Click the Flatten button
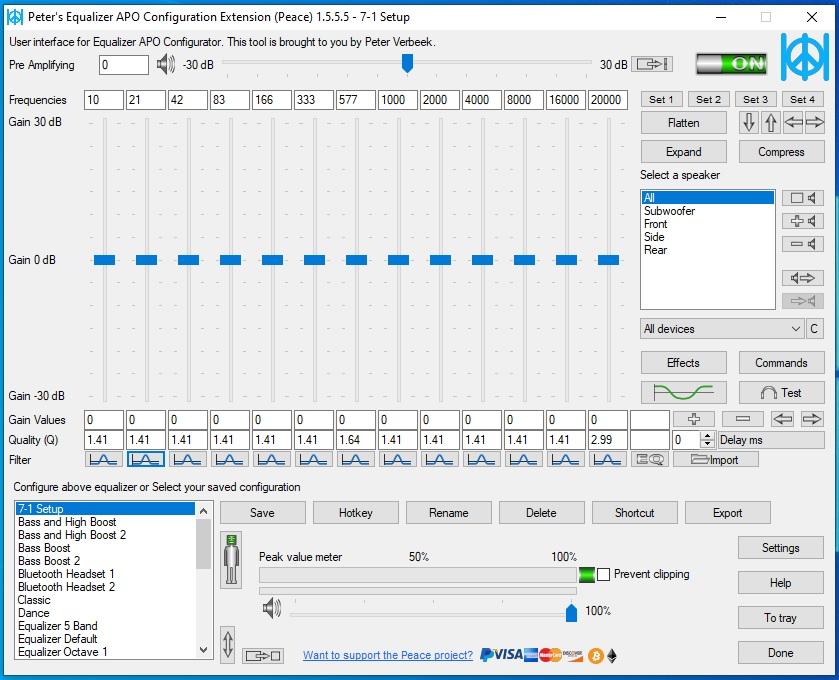Viewport: 839px width, 680px height. point(683,123)
